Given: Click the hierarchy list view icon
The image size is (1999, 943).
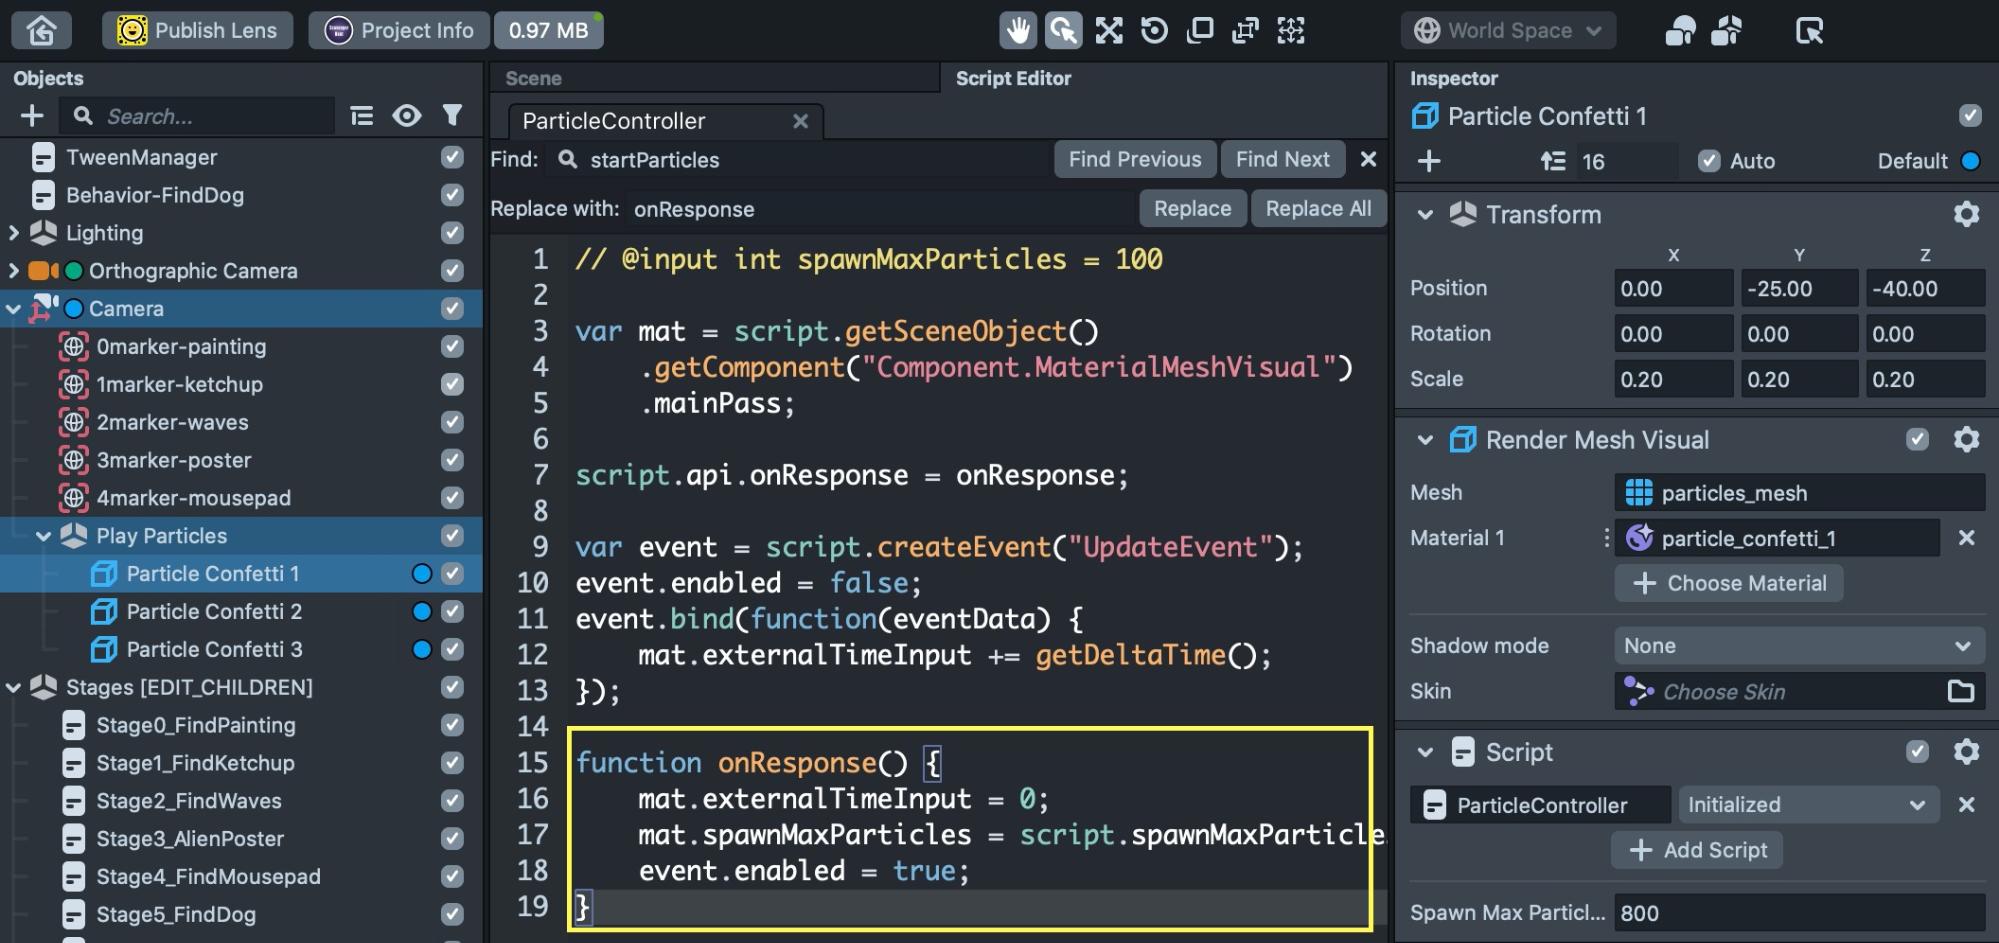Looking at the screenshot, I should coord(362,116).
